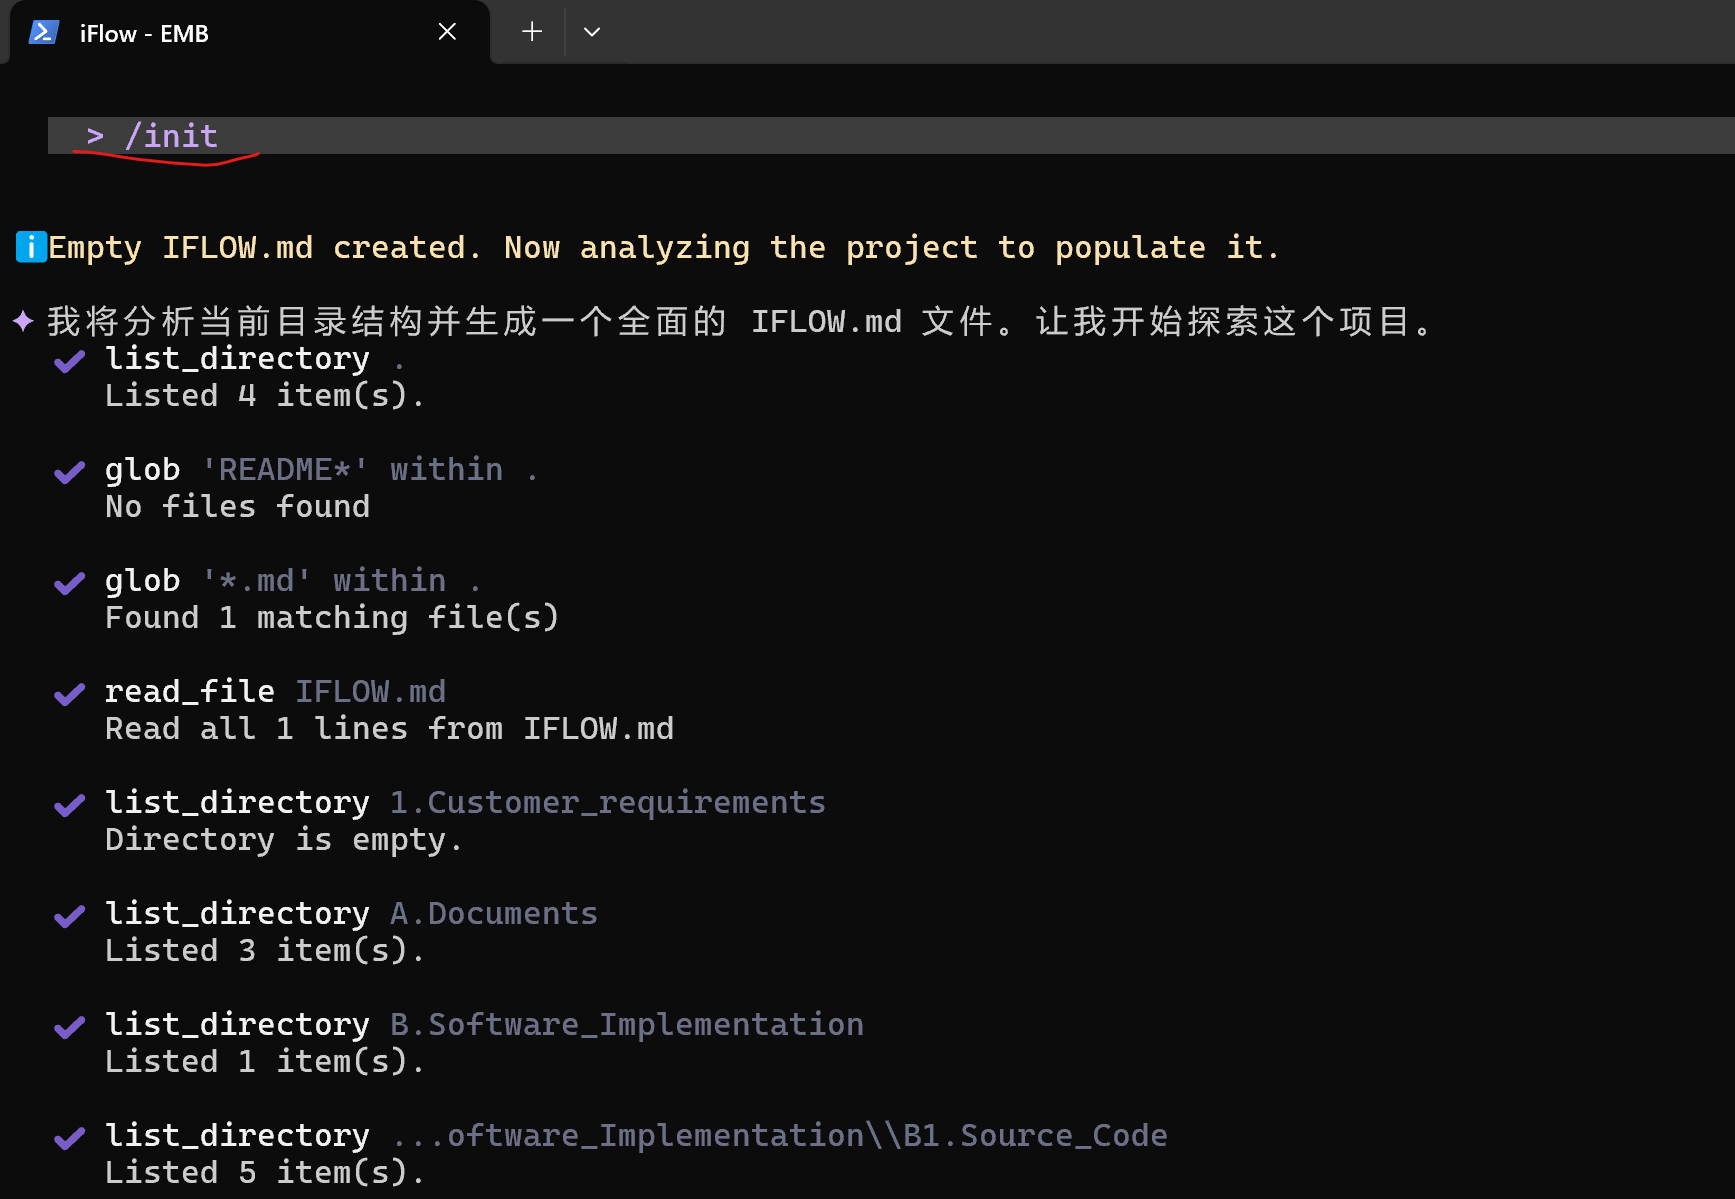Open a new terminal tab

pyautogui.click(x=532, y=32)
